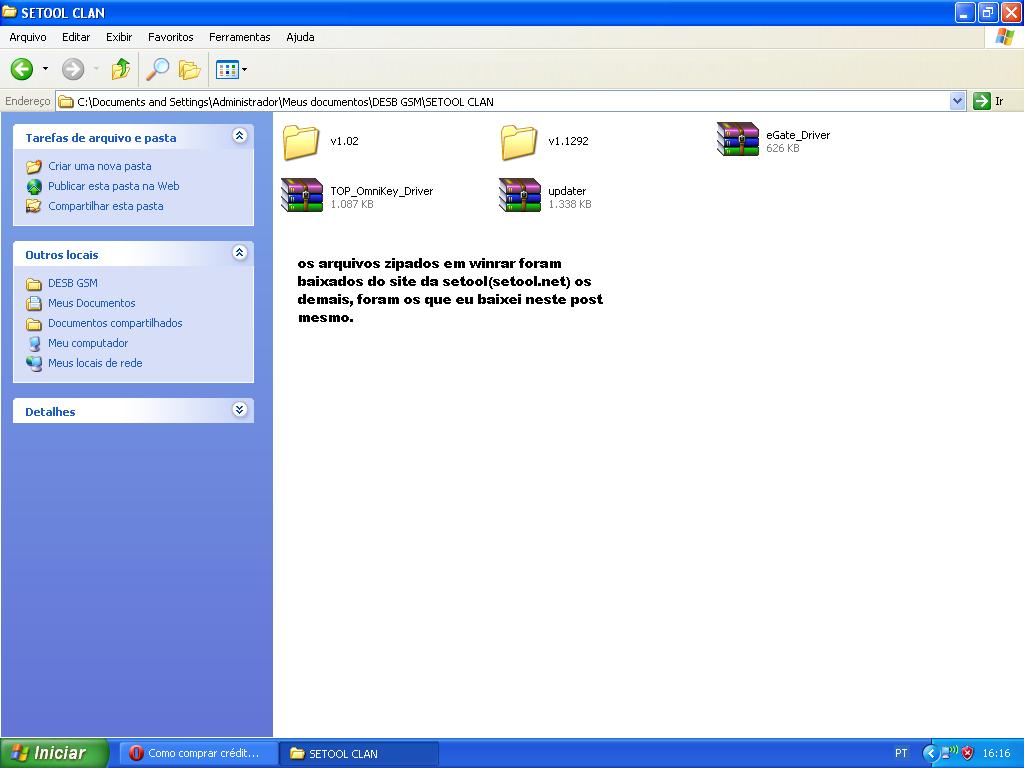Expand the Detalhes panel
Screen dimensions: 1024x768
pyautogui.click(x=240, y=409)
